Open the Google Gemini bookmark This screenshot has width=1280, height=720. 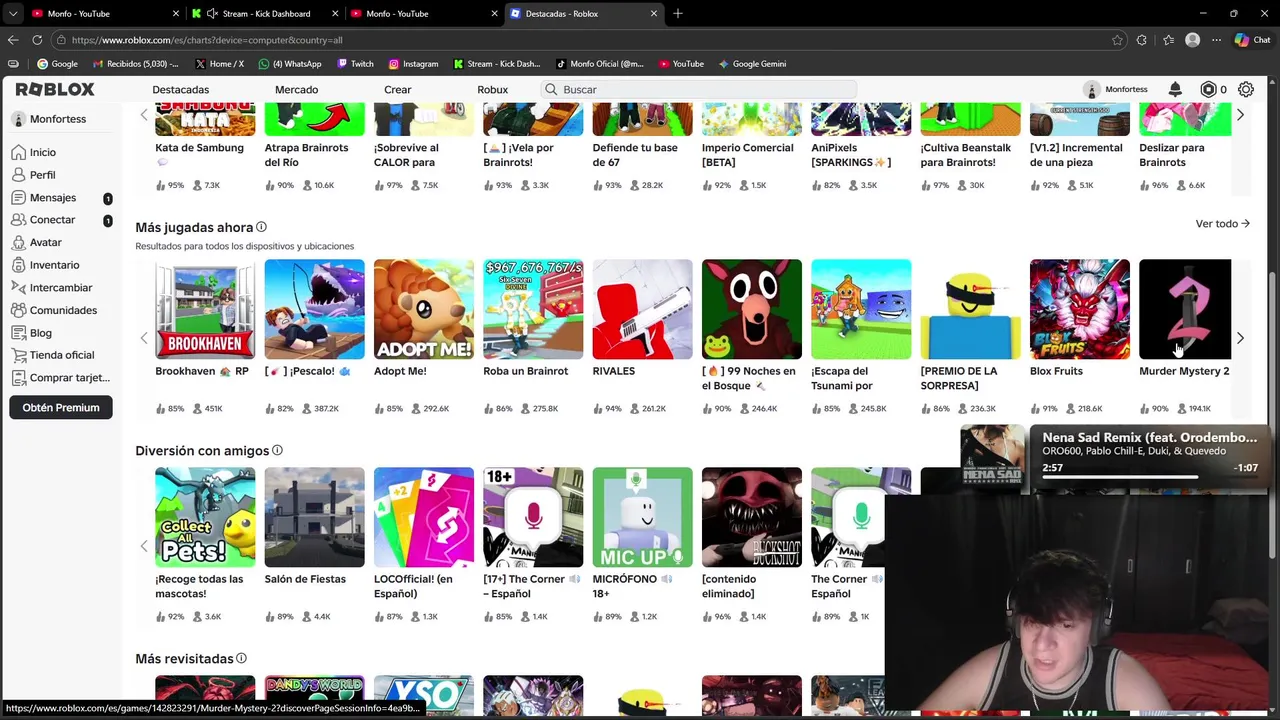pyautogui.click(x=752, y=64)
